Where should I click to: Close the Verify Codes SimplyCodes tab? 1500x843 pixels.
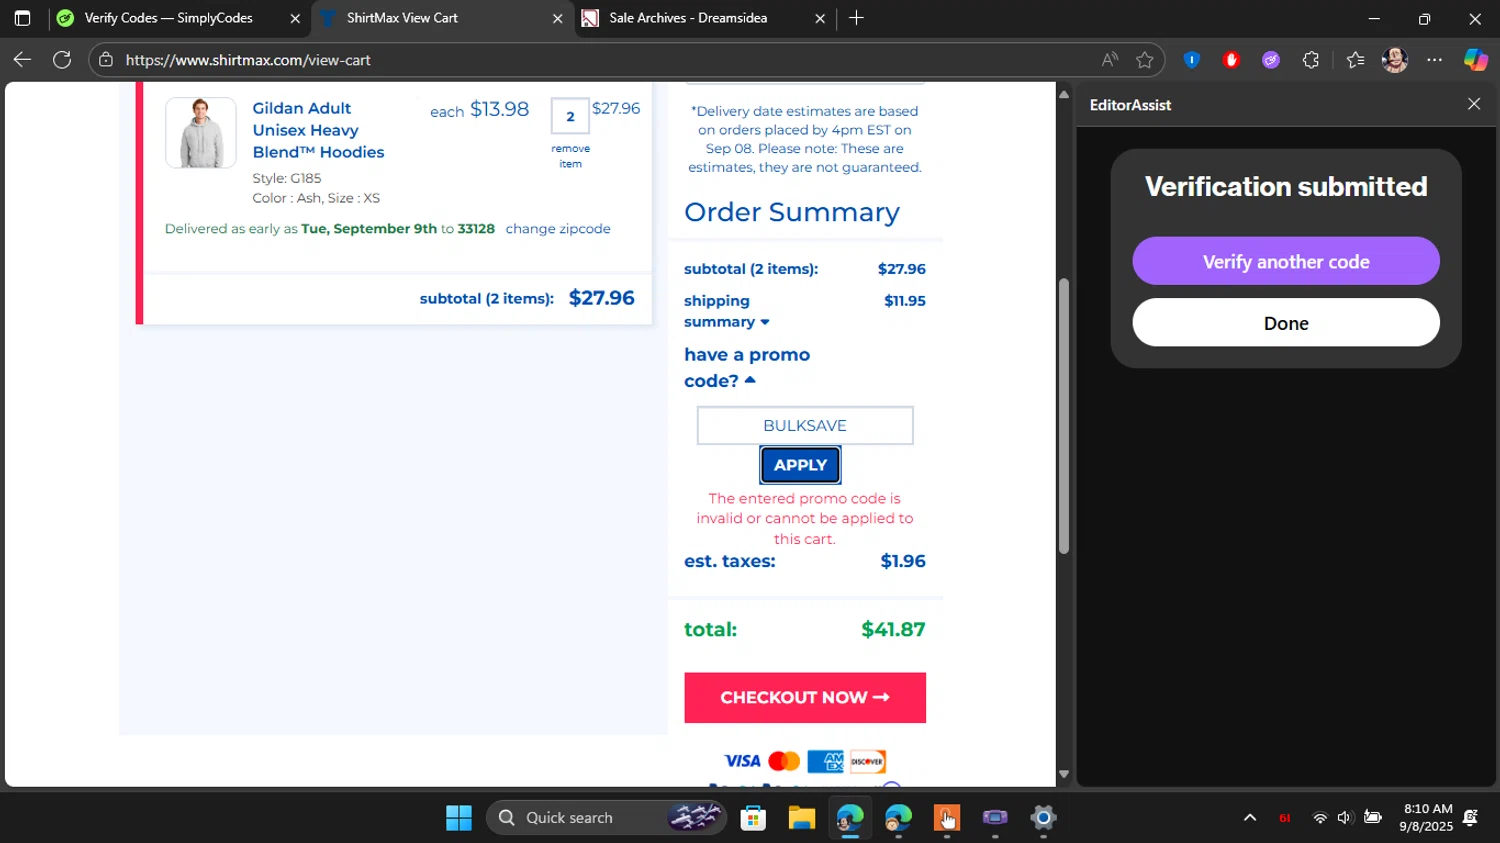(295, 18)
